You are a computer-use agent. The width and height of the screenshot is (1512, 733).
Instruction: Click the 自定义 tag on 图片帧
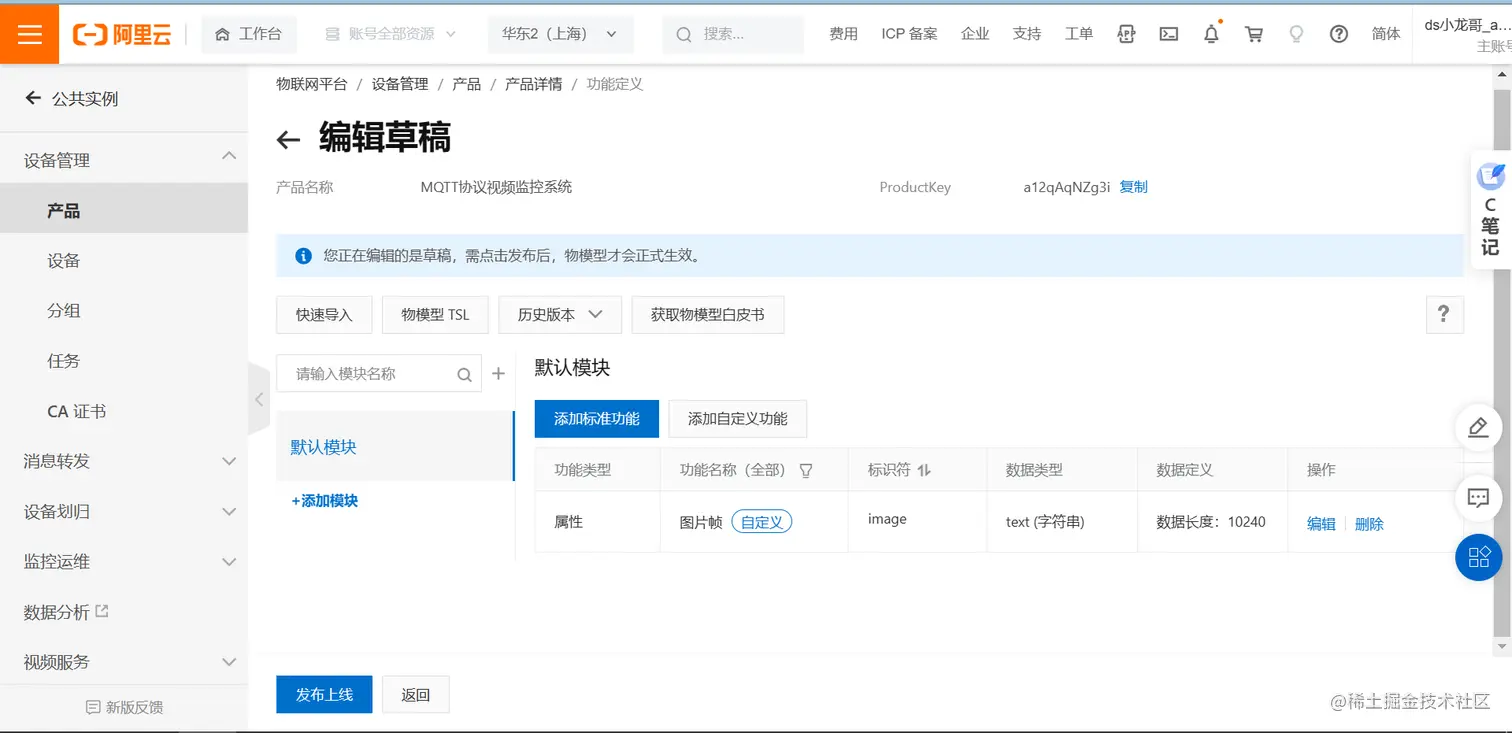click(x=761, y=522)
